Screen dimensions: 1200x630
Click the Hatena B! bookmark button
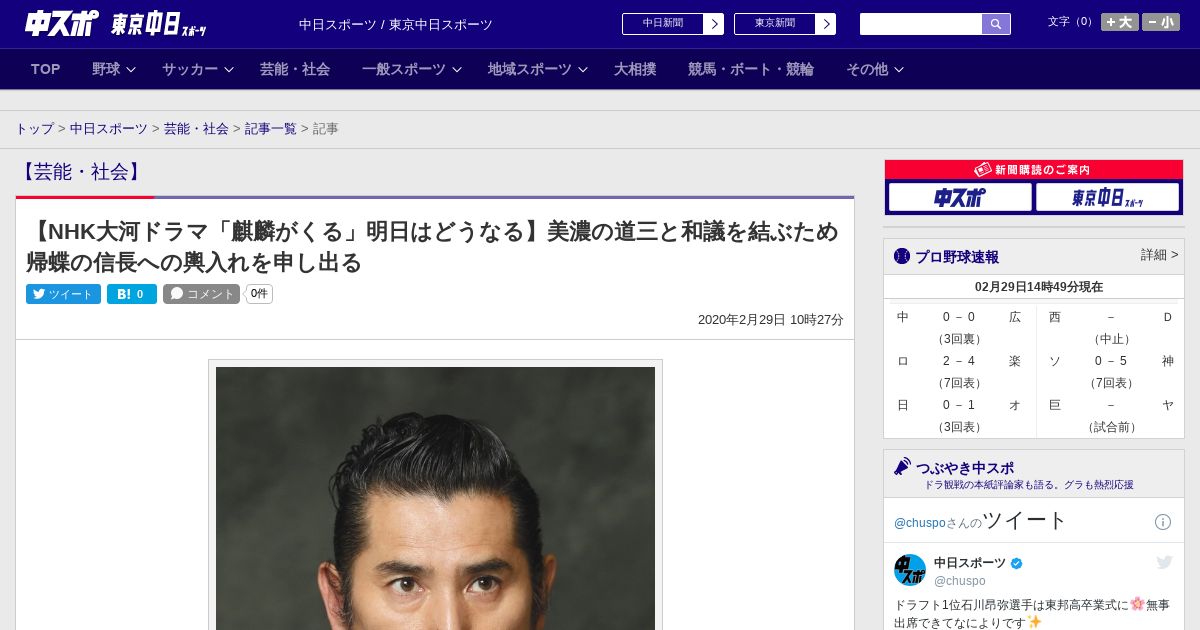coord(132,294)
